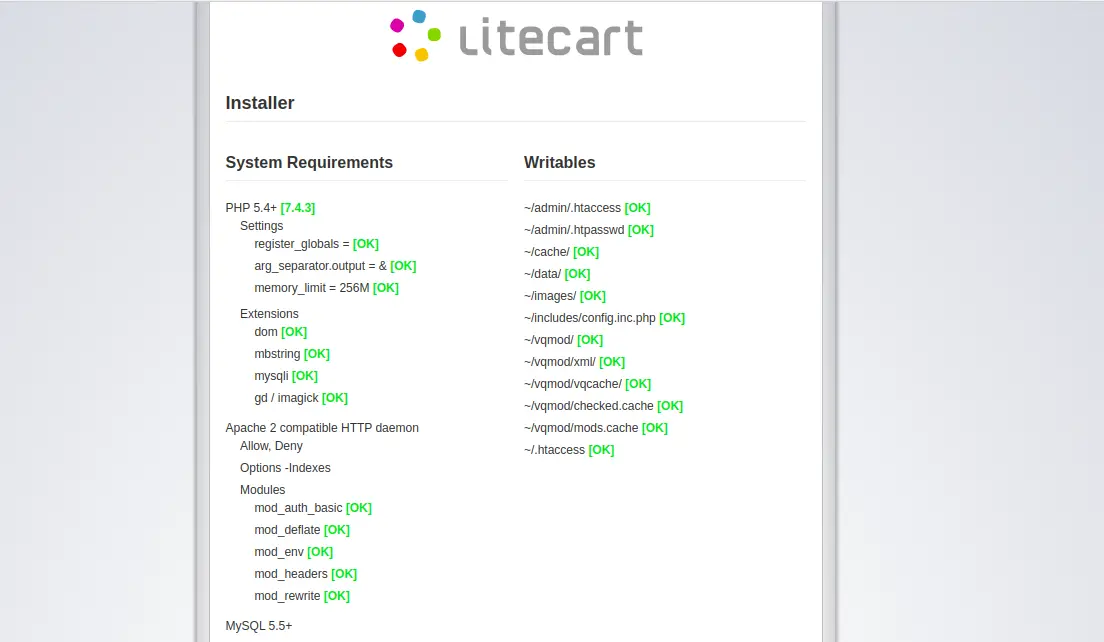This screenshot has height=642, width=1104.
Task: Click the System Requirements heading
Action: [309, 163]
